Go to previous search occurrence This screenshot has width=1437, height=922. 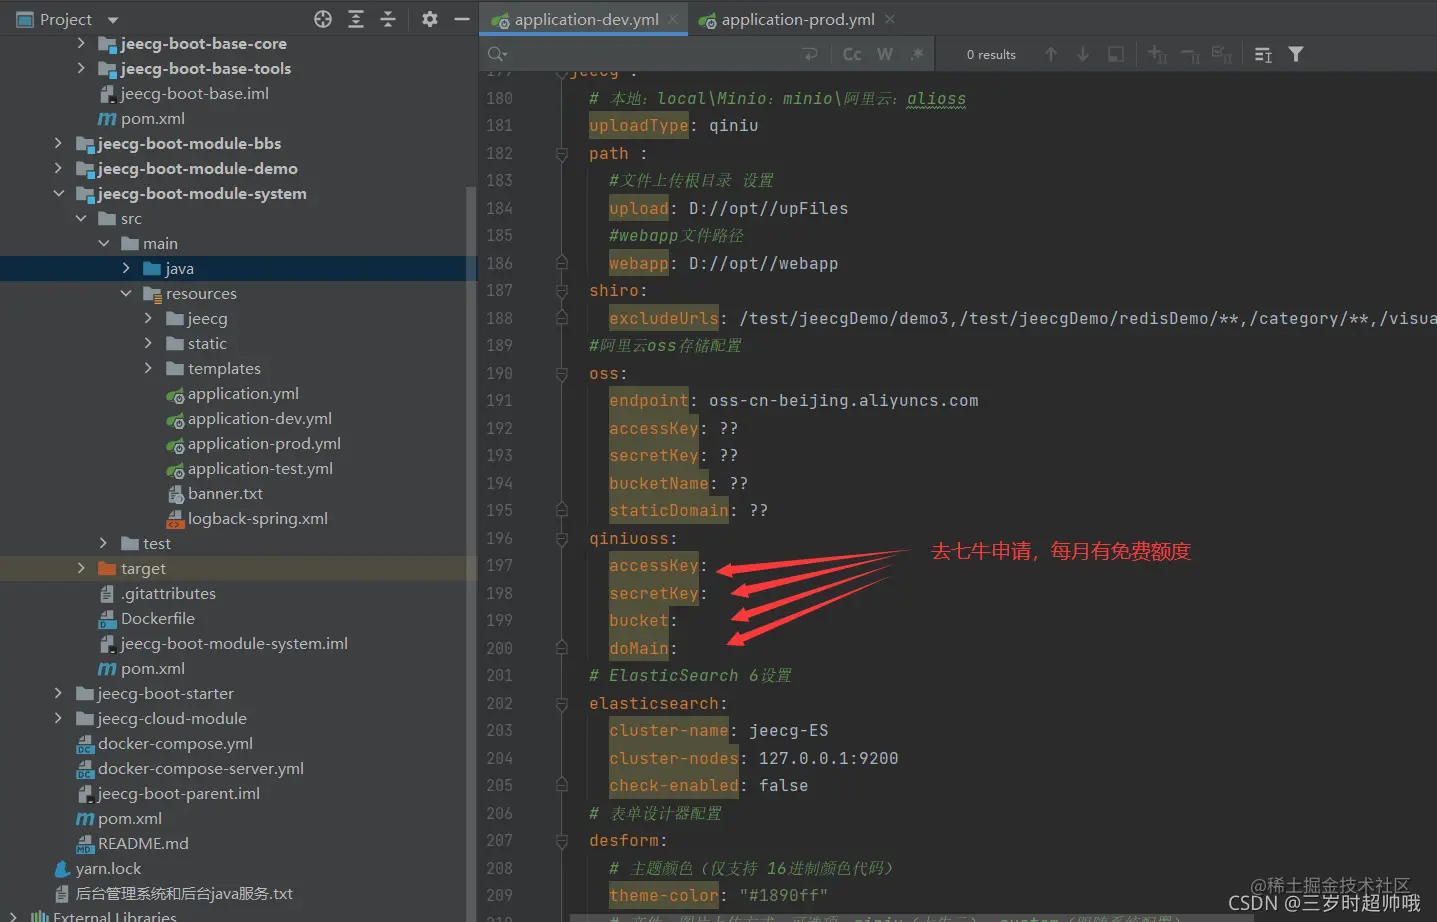point(1051,54)
